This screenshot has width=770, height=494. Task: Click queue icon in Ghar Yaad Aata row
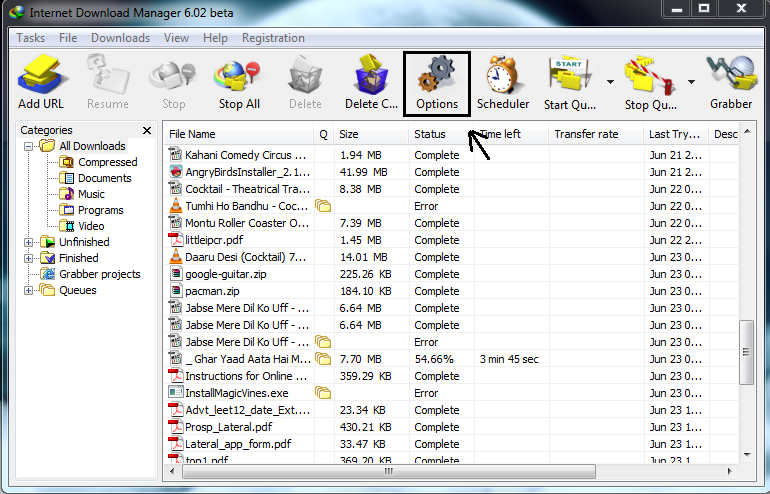coord(323,359)
